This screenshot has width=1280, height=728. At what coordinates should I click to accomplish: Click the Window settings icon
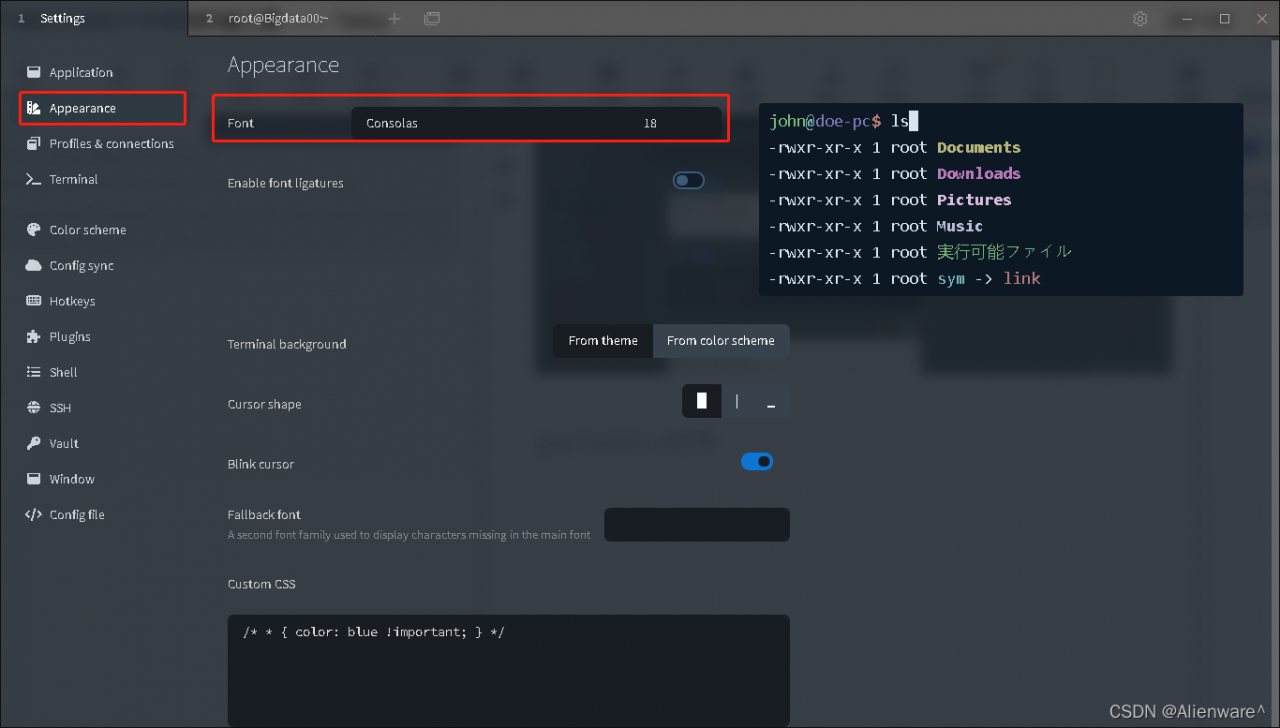pyautogui.click(x=33, y=479)
